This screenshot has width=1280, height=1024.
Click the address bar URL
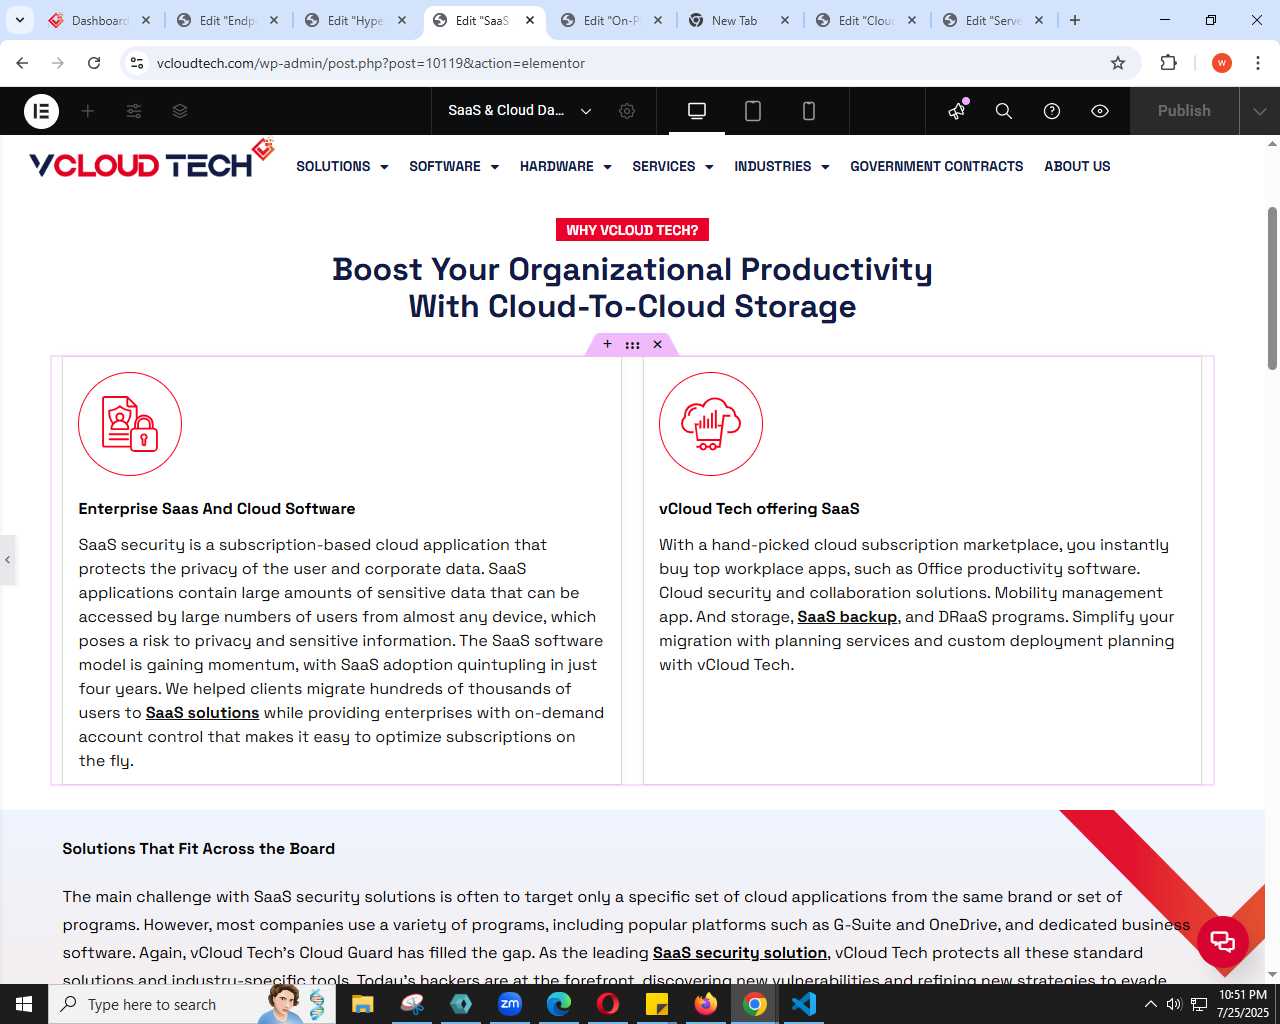[x=371, y=63]
